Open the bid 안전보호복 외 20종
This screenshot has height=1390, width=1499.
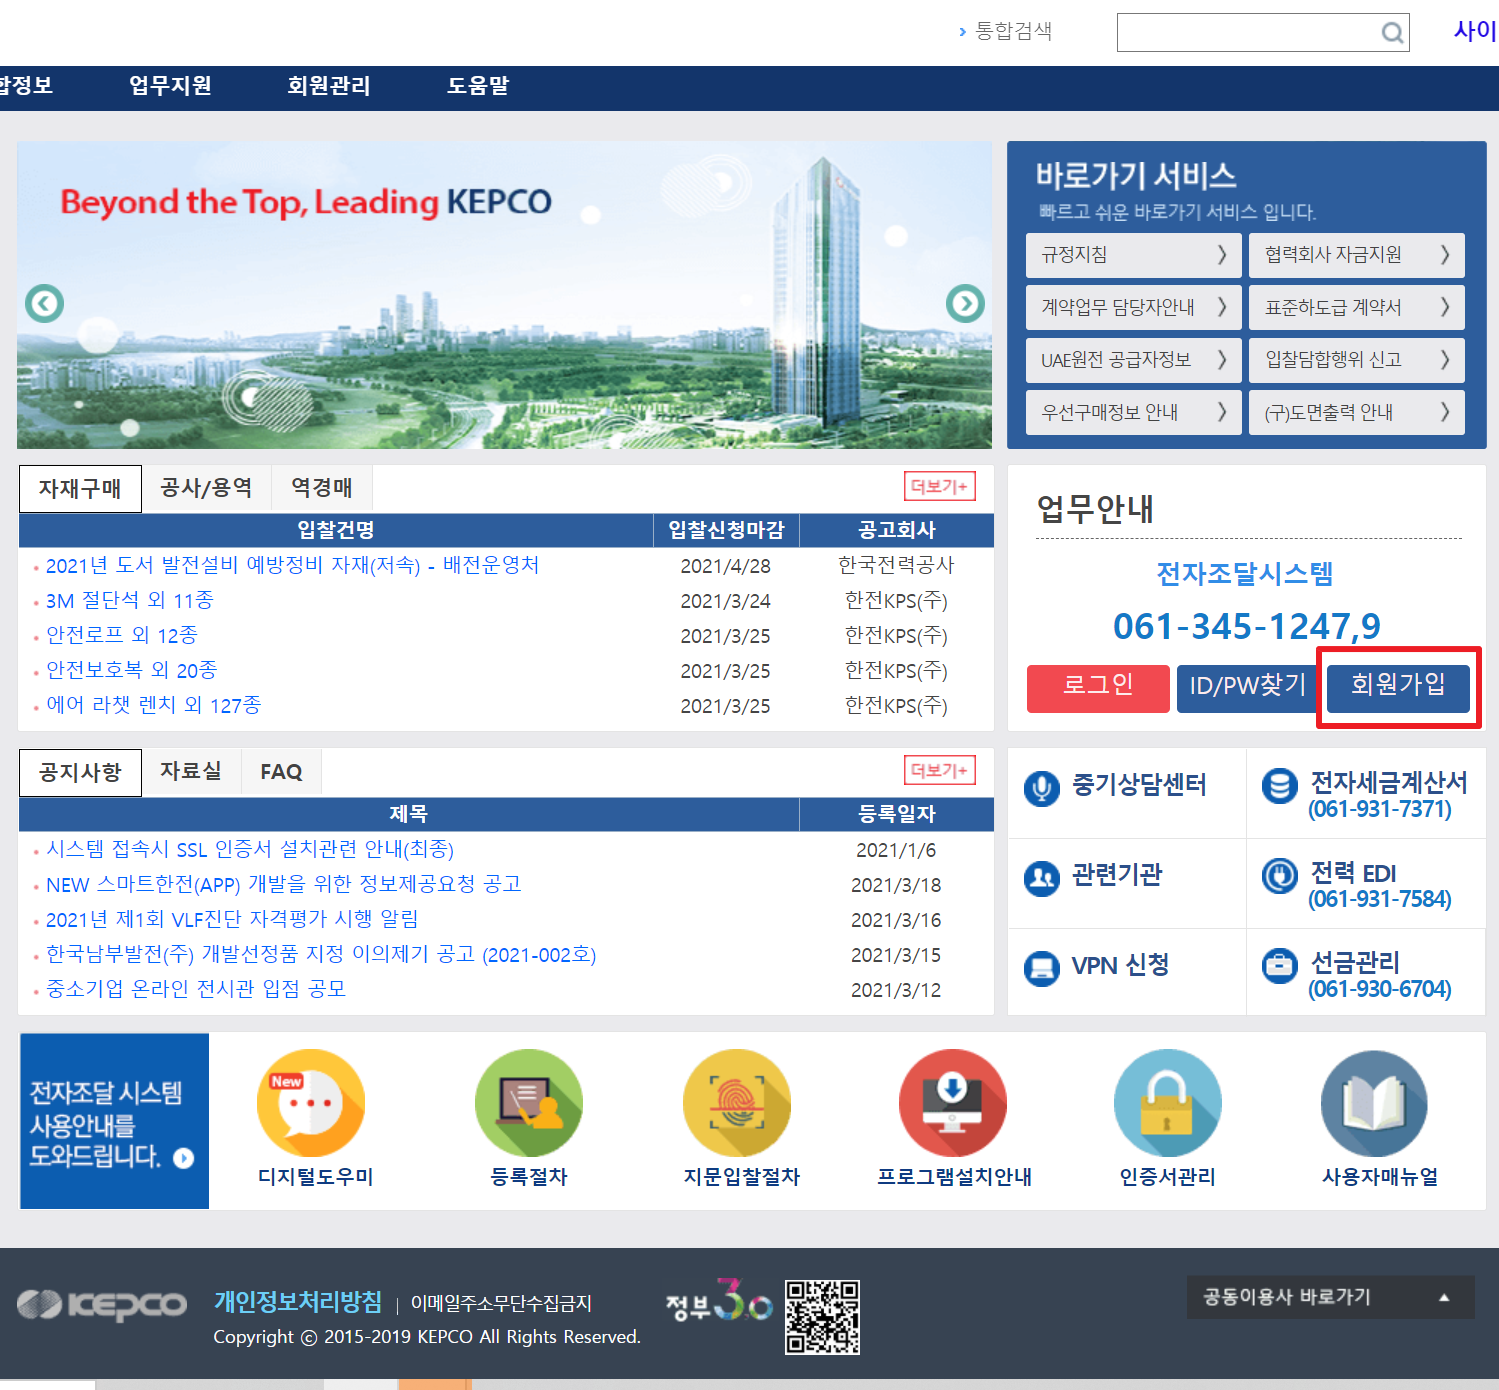point(131,671)
